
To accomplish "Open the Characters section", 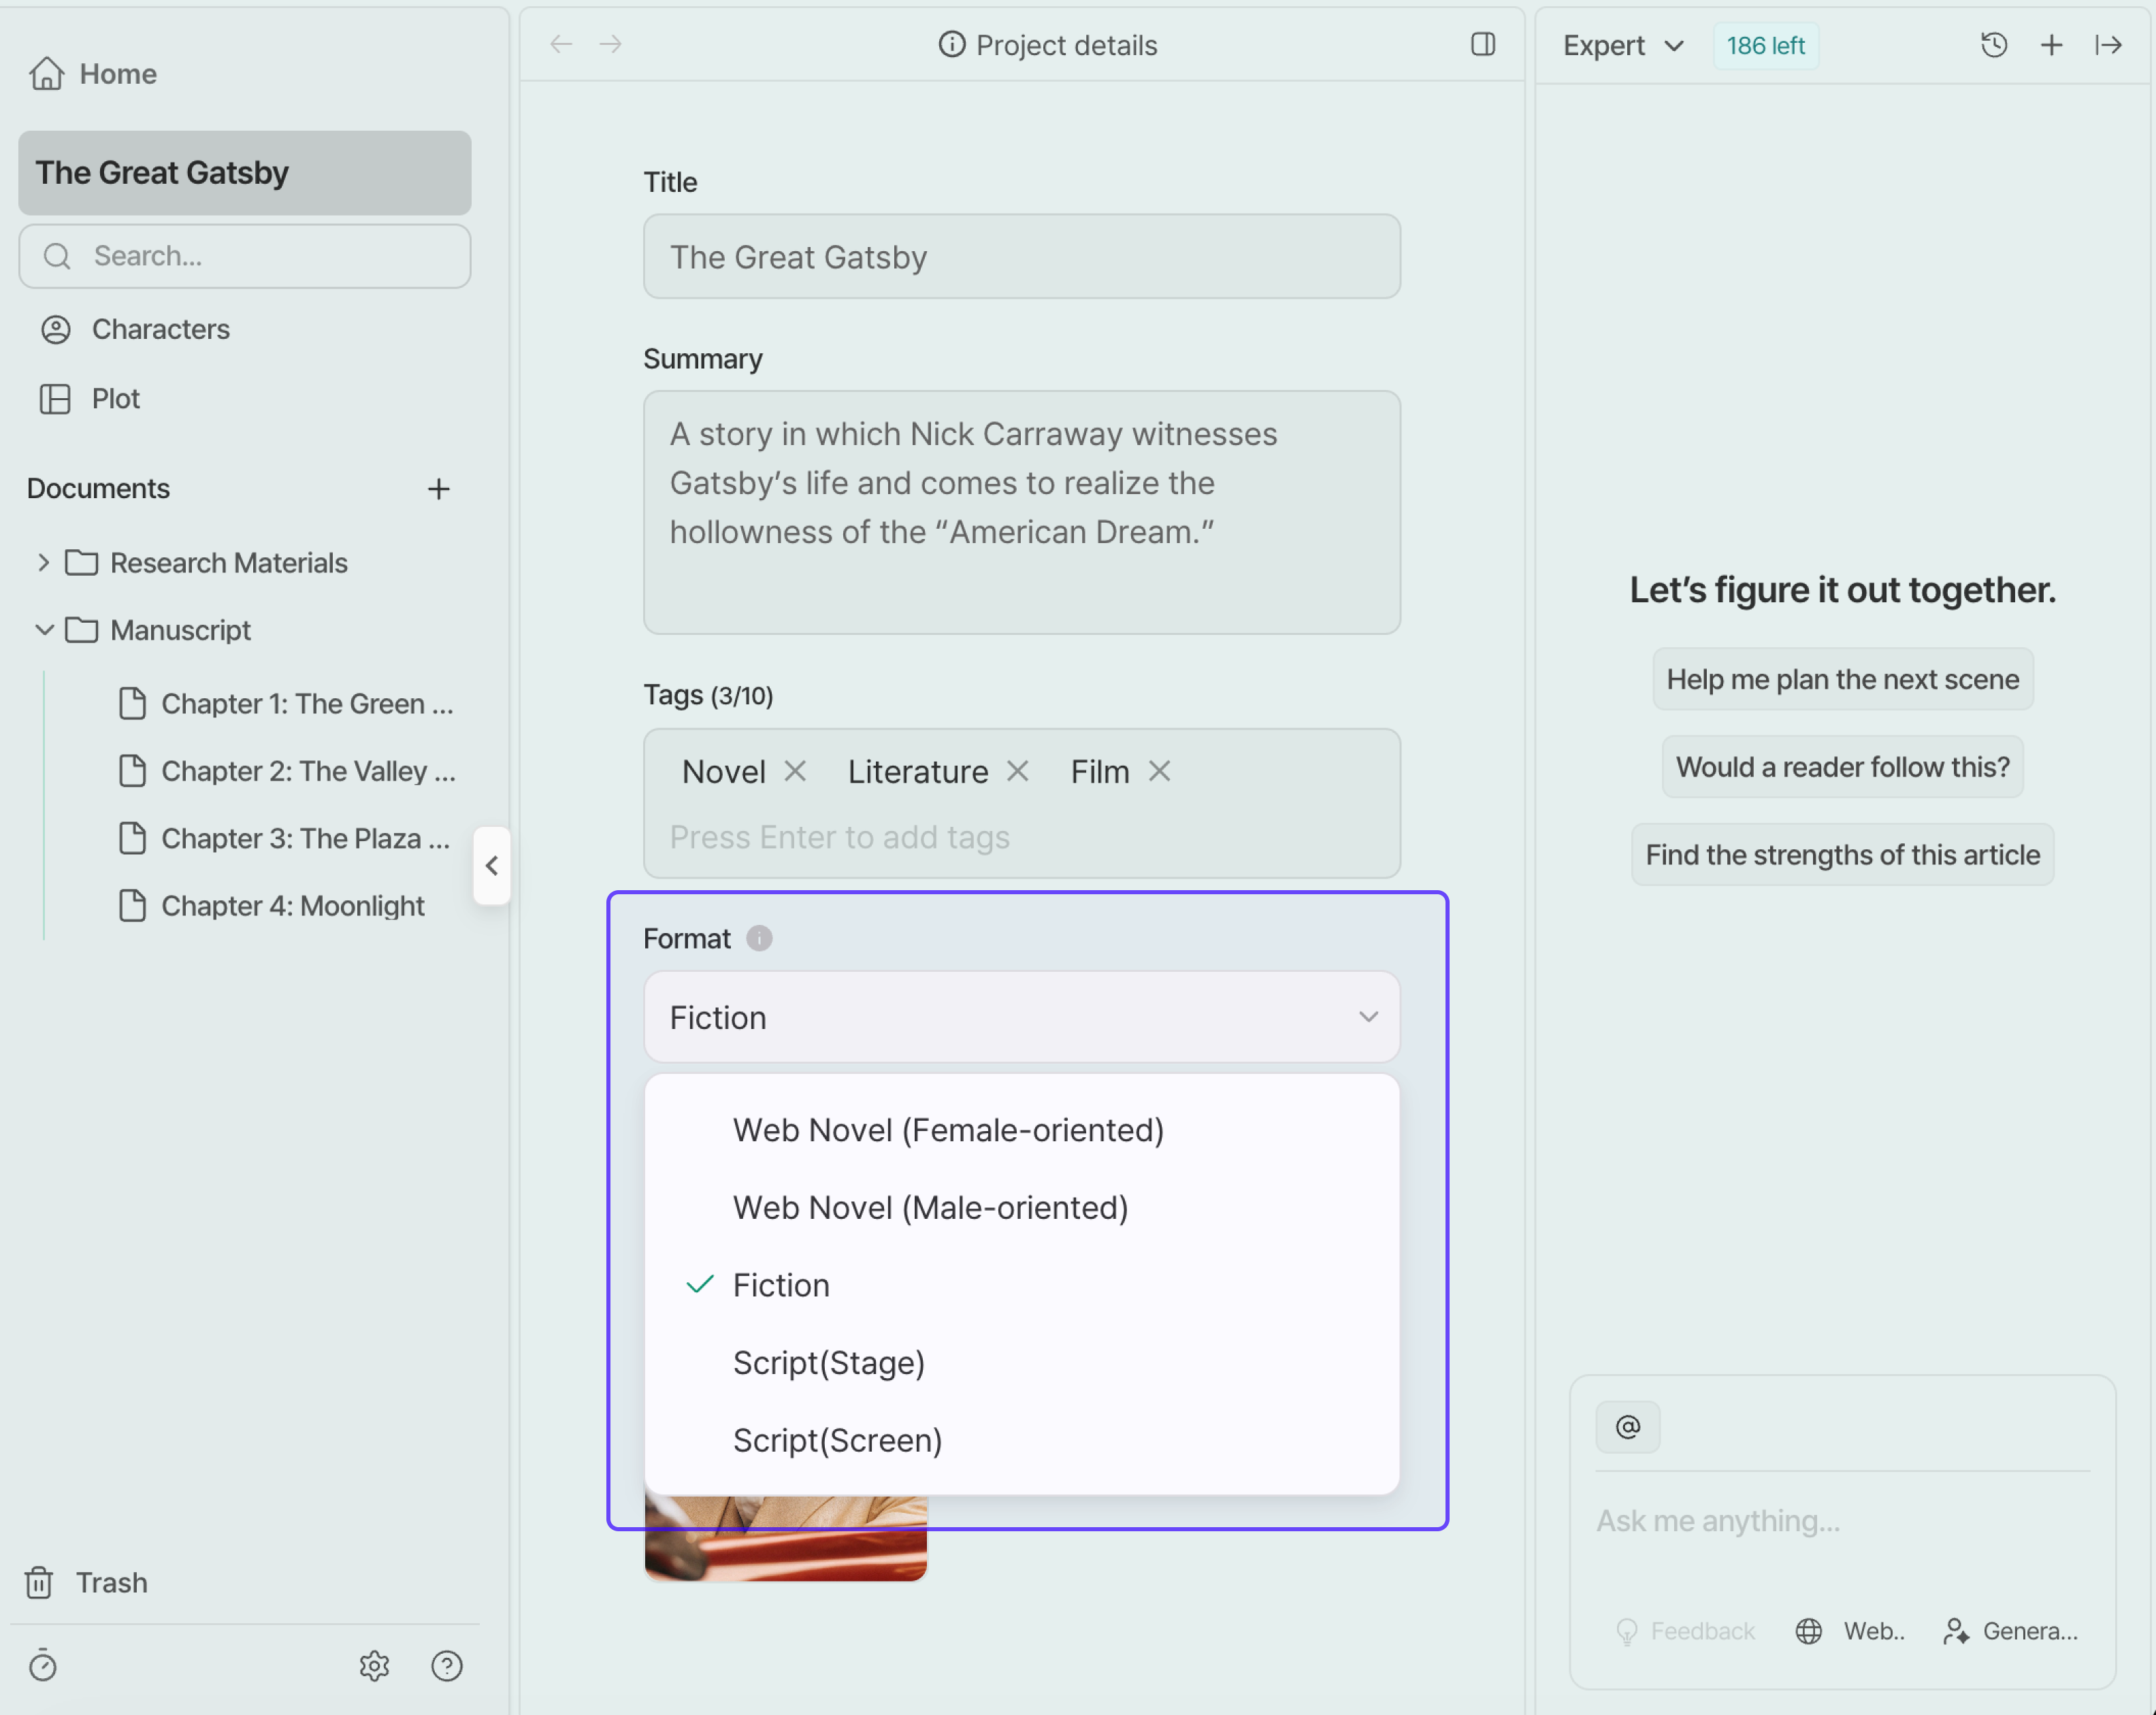I will coord(135,329).
